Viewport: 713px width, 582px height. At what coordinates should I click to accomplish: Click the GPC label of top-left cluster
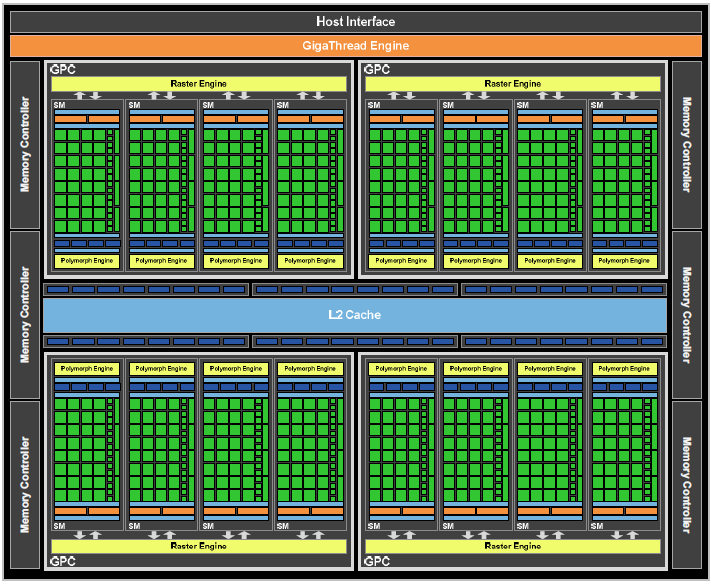coord(63,70)
